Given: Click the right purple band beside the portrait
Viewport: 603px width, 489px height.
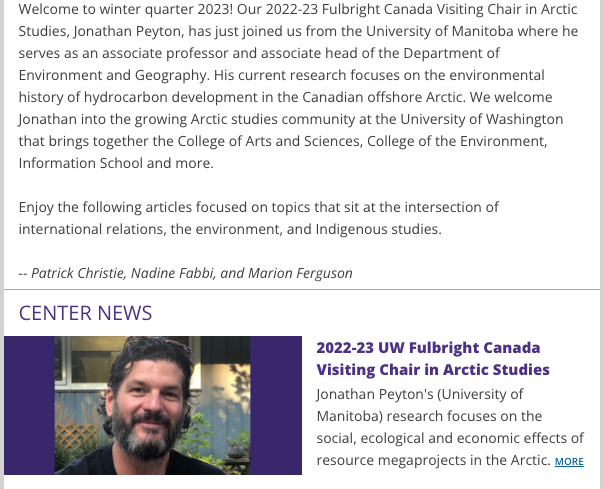Looking at the screenshot, I should point(276,405).
